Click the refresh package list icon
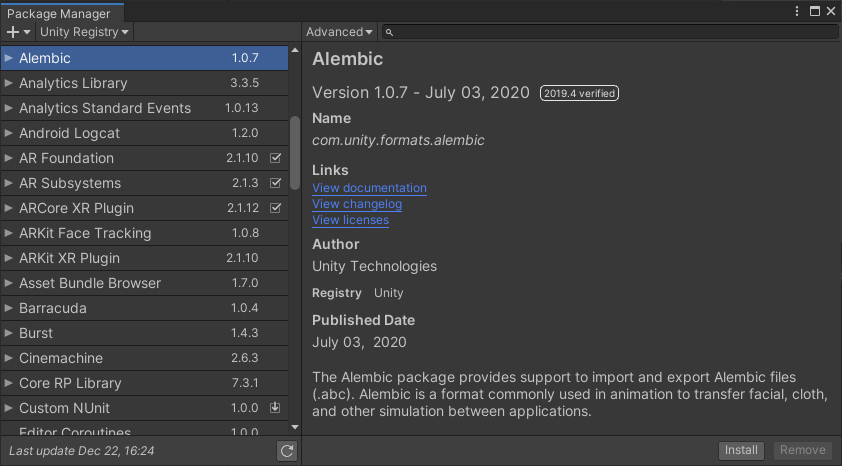Viewport: 842px width, 466px height. click(287, 451)
